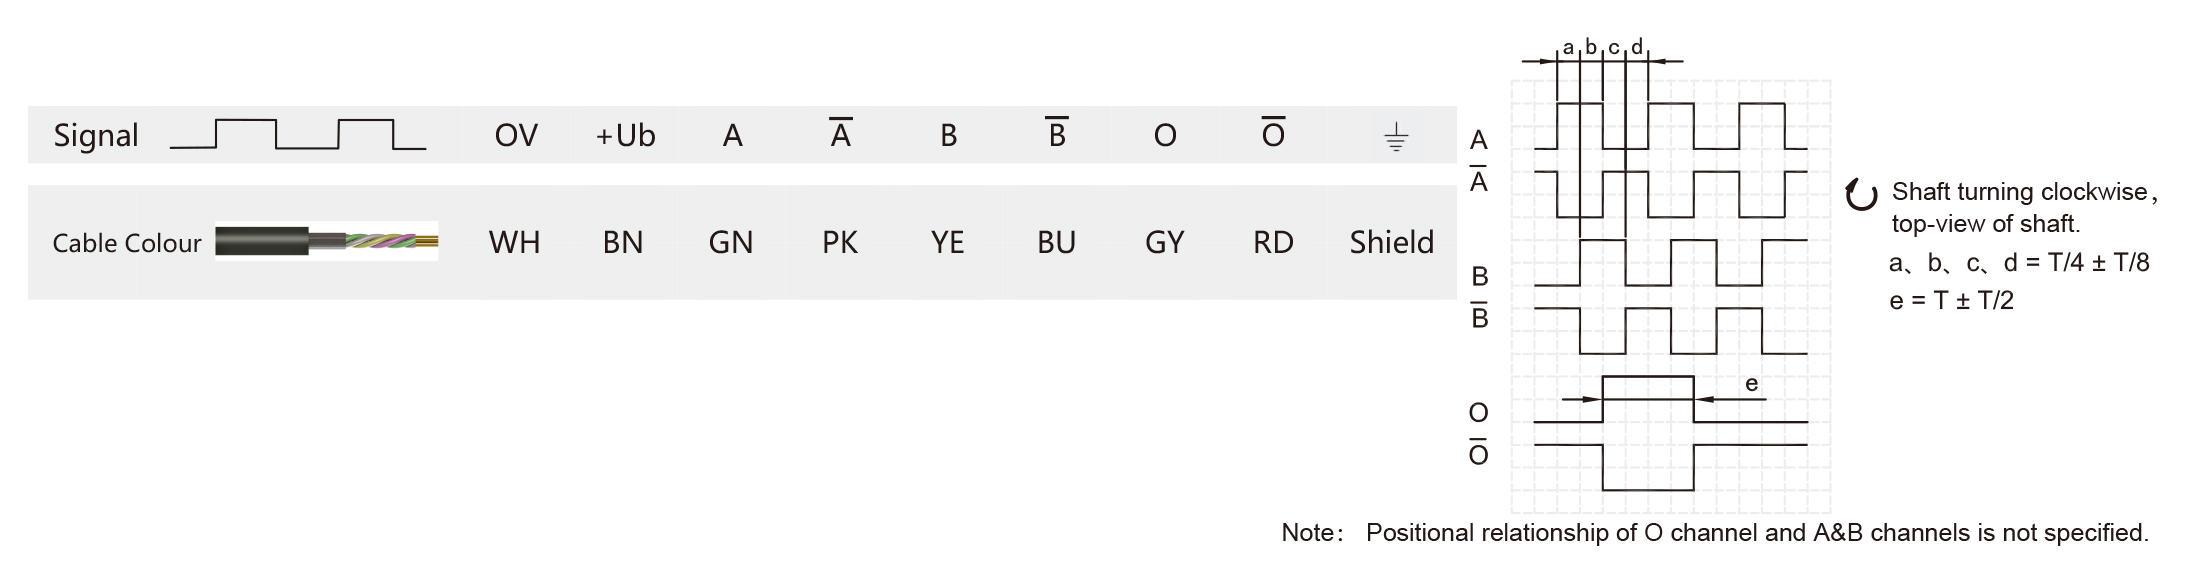Select the WH cable colour cell

pyautogui.click(x=514, y=242)
